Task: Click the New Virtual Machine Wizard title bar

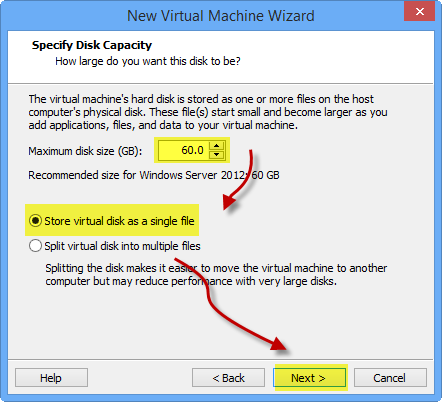Action: pyautogui.click(x=221, y=16)
